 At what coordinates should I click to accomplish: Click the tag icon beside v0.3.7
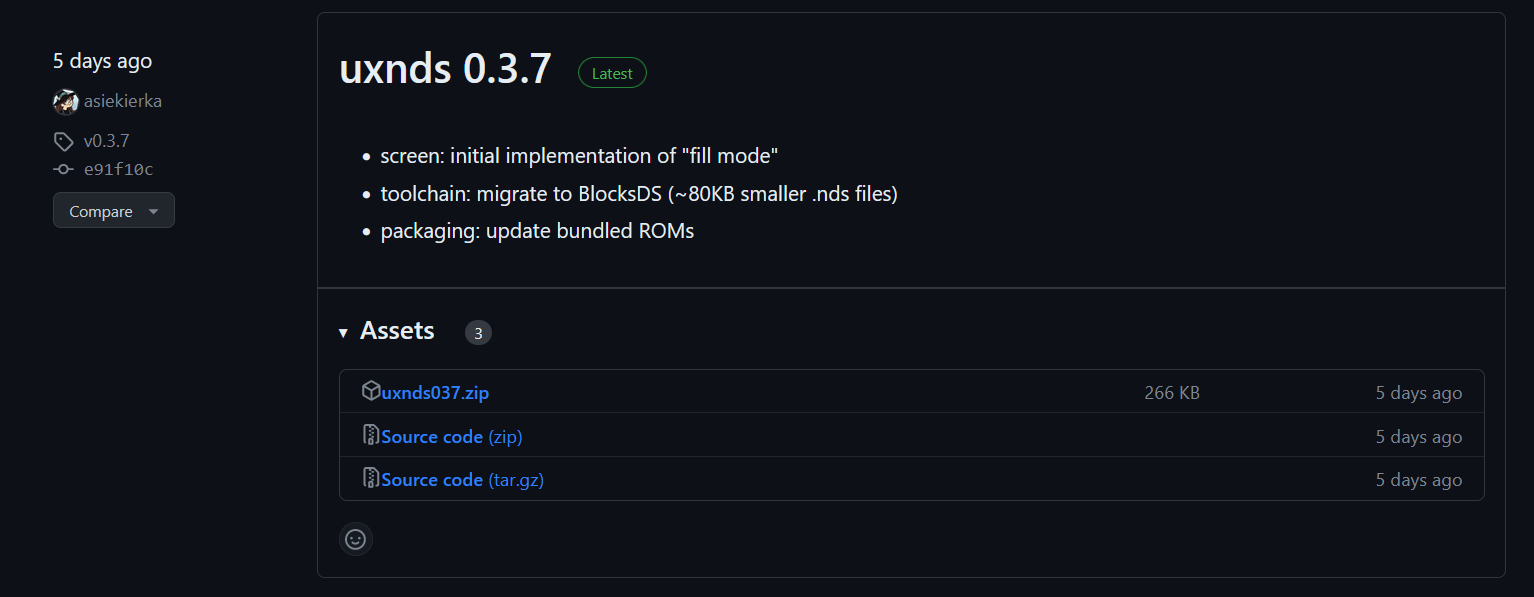tap(63, 141)
